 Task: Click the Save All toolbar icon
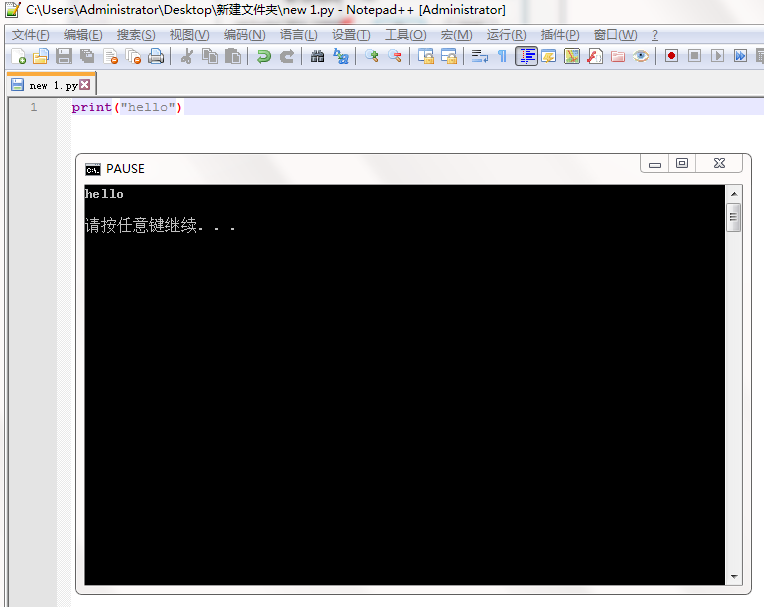pos(87,57)
